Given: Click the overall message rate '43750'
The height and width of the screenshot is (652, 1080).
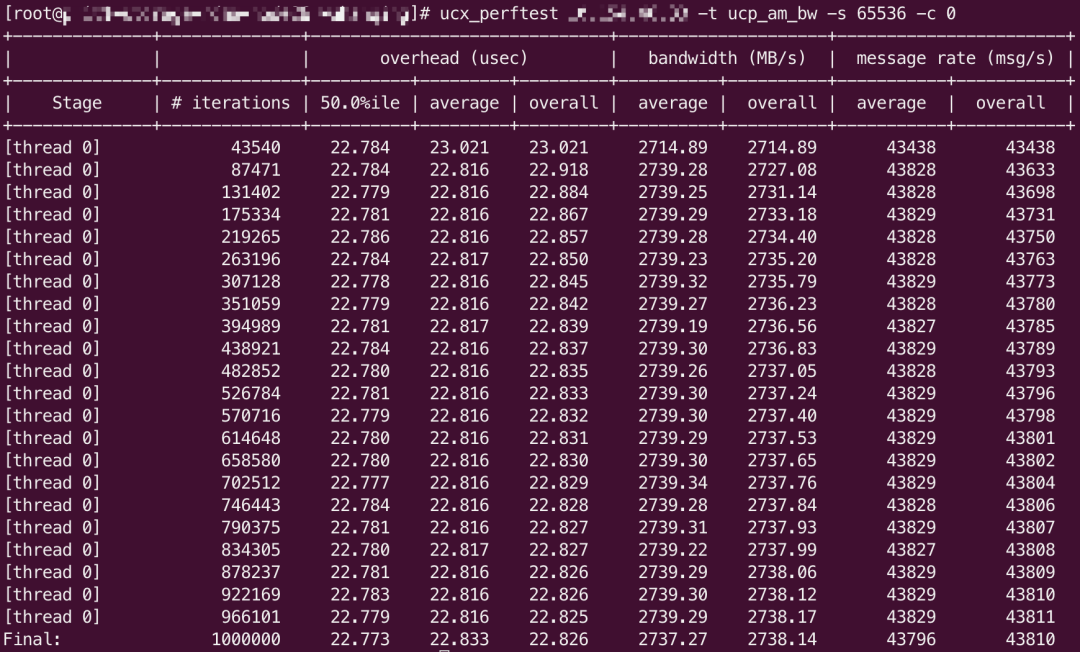Looking at the screenshot, I should pyautogui.click(x=1030, y=237).
